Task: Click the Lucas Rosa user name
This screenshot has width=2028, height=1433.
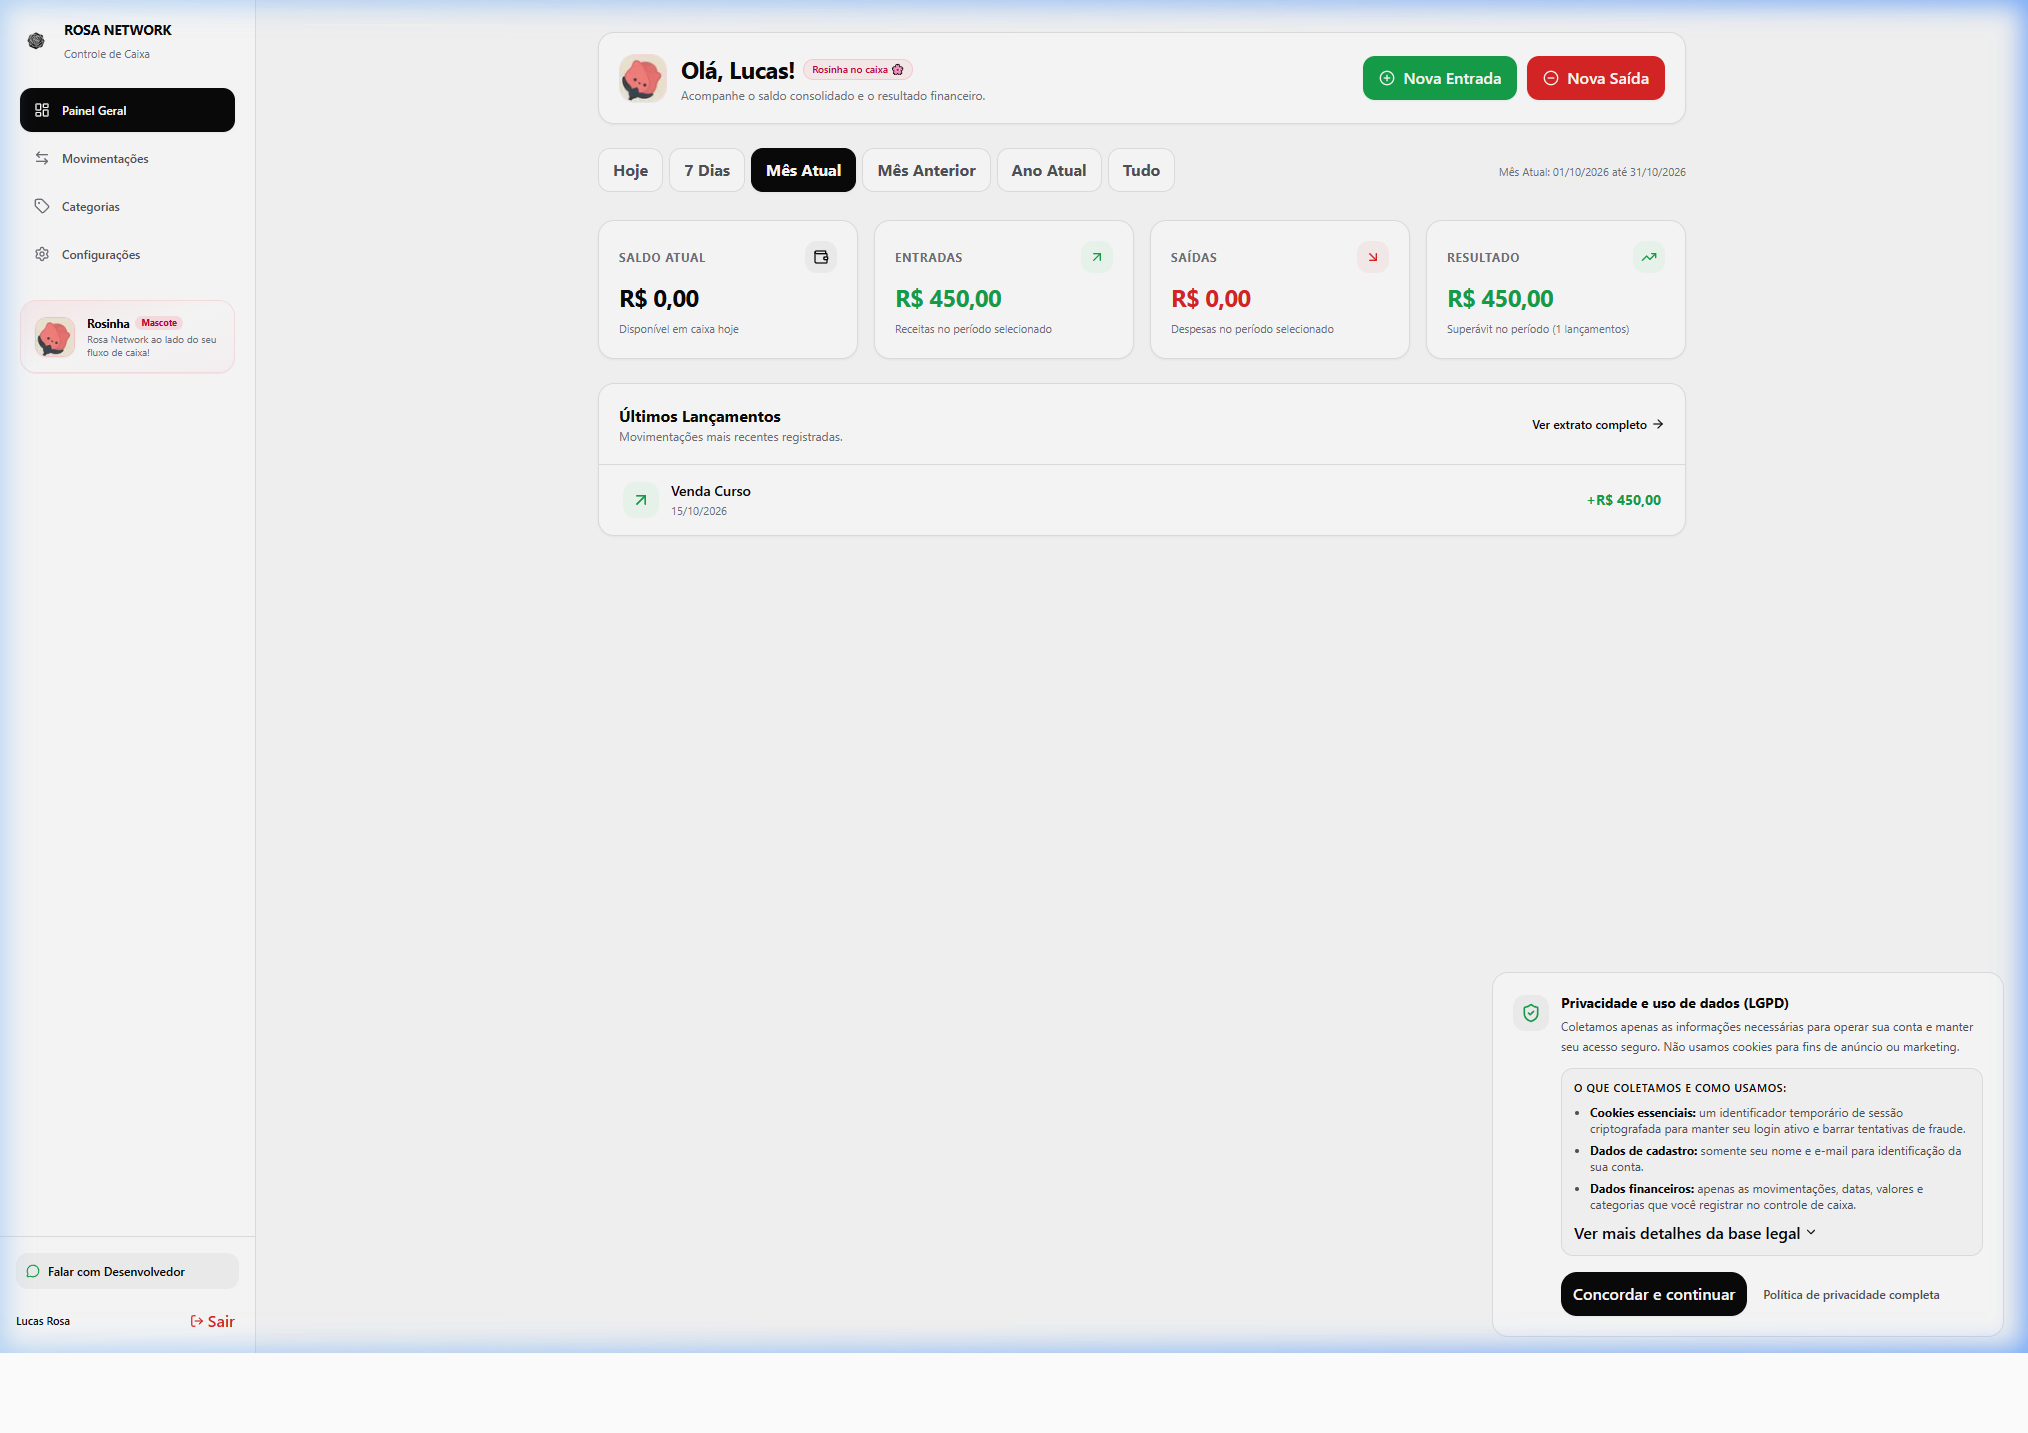Action: (43, 1321)
